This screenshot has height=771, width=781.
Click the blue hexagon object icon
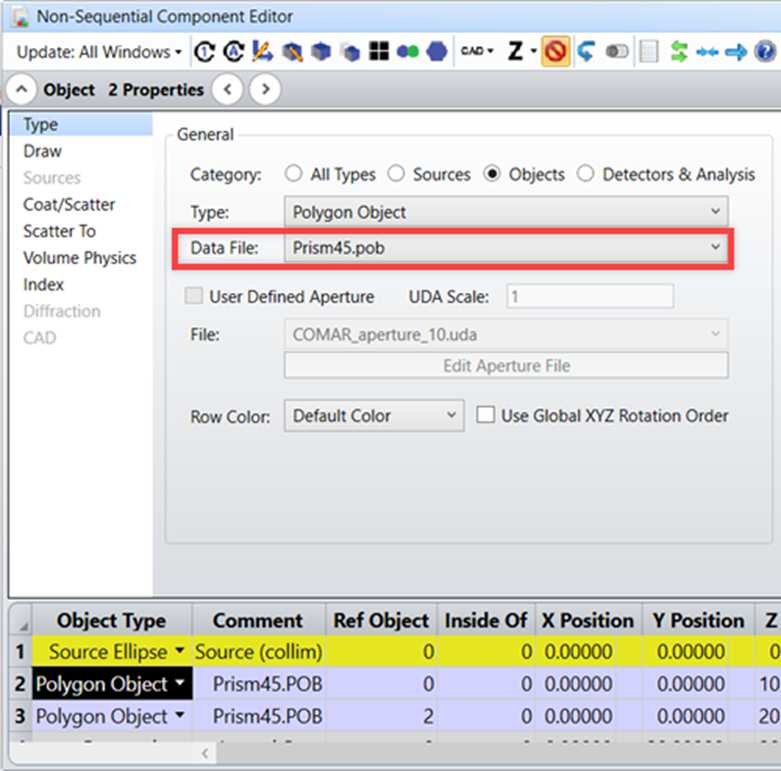[437, 51]
